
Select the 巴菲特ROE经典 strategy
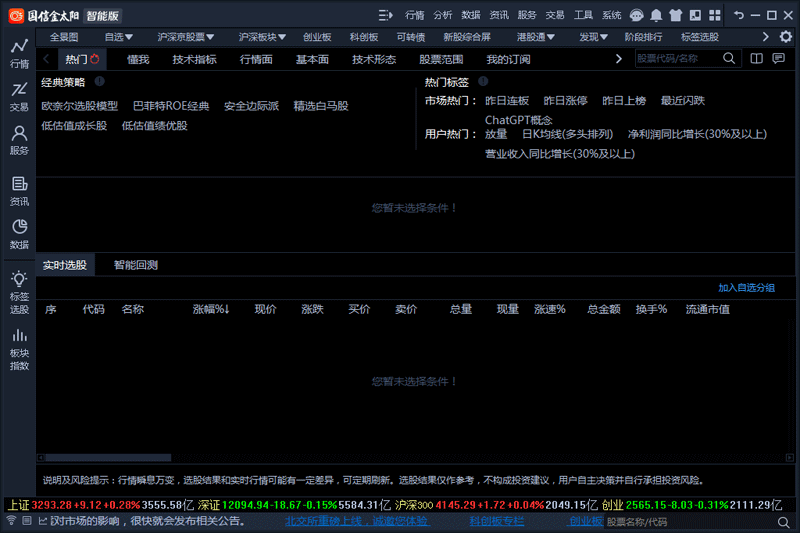171,106
